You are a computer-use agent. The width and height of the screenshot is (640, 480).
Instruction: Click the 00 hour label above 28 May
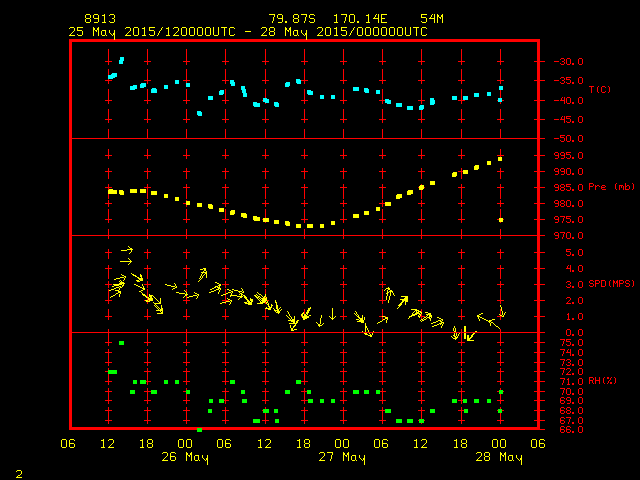point(499,444)
